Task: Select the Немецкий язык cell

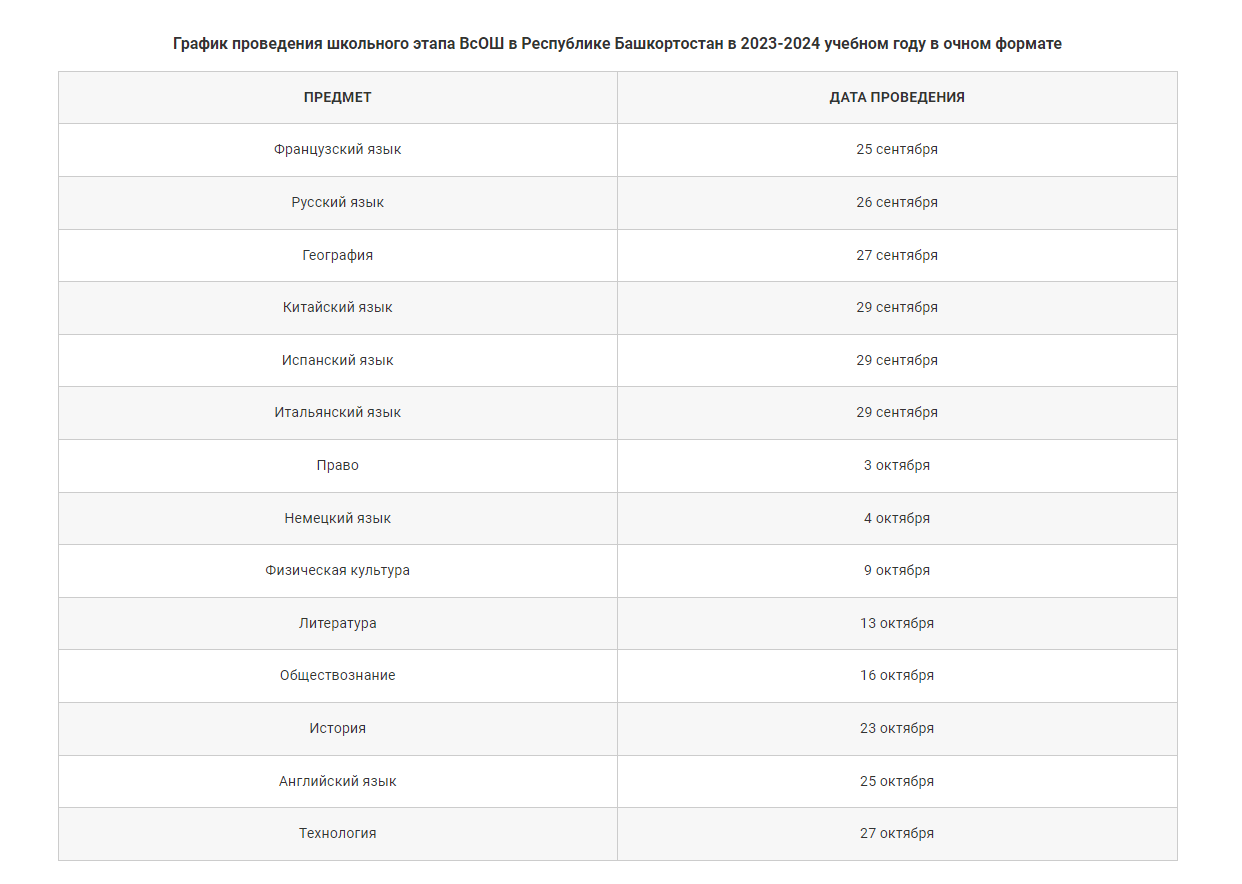Action: pyautogui.click(x=338, y=519)
